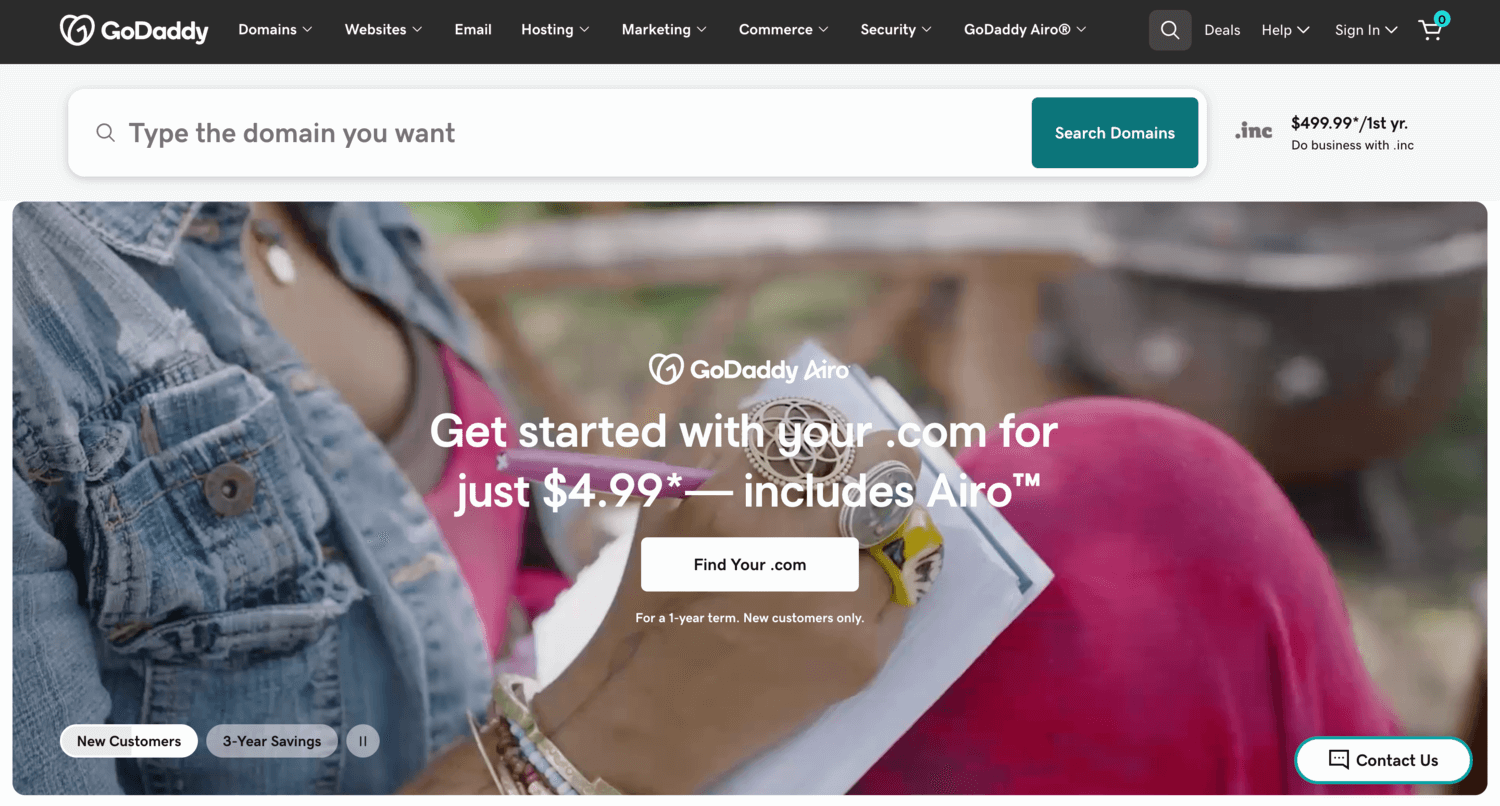This screenshot has height=806, width=1500.
Task: Click the Find Your .com button
Action: [x=750, y=564]
